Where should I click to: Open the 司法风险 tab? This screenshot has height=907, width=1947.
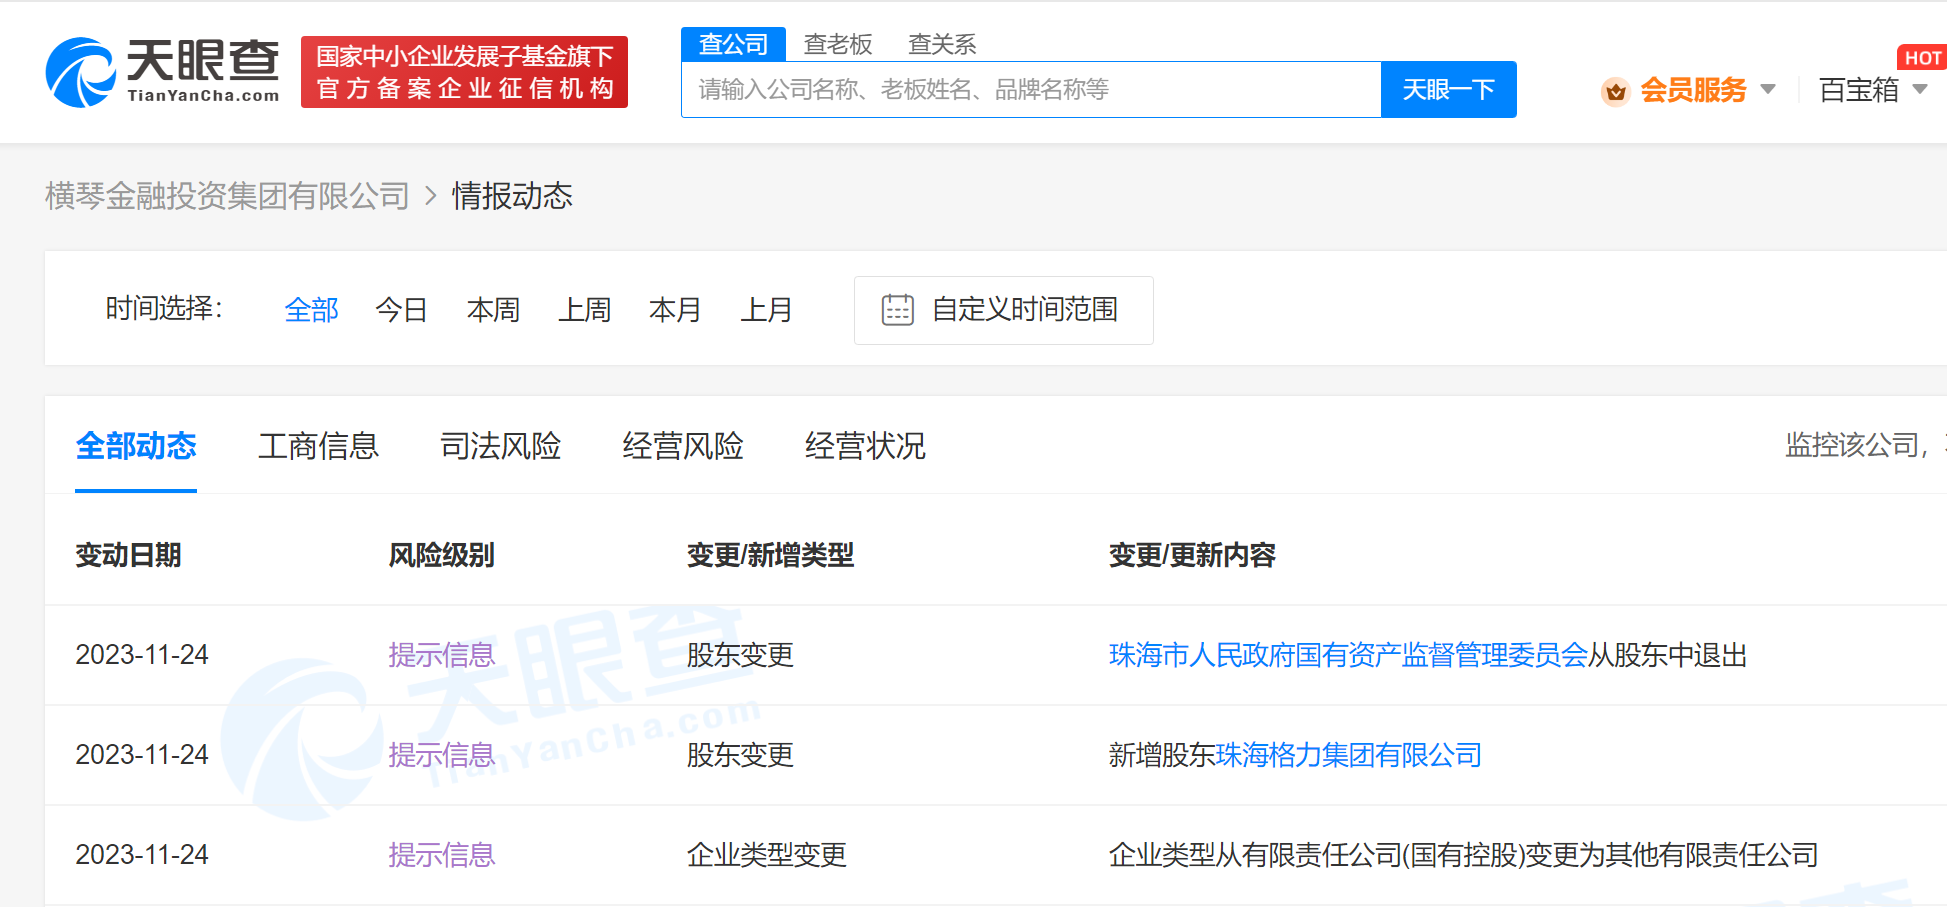tap(501, 446)
